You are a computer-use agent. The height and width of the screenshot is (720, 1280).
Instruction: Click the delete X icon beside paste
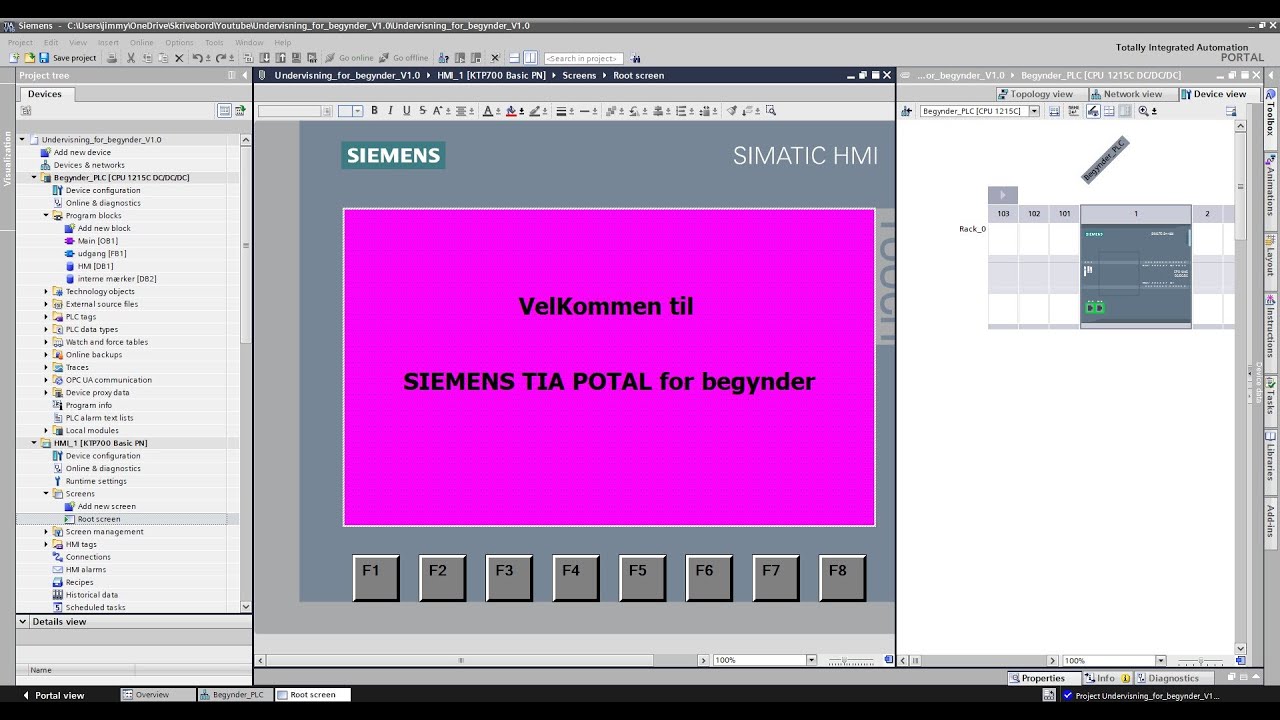178,58
